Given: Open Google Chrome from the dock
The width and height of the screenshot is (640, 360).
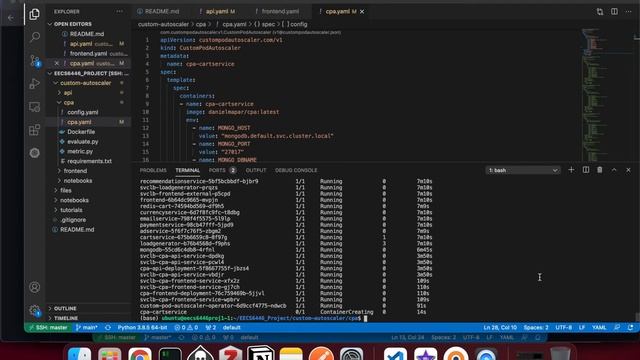Looking at the screenshot, I should [x=140, y=354].
